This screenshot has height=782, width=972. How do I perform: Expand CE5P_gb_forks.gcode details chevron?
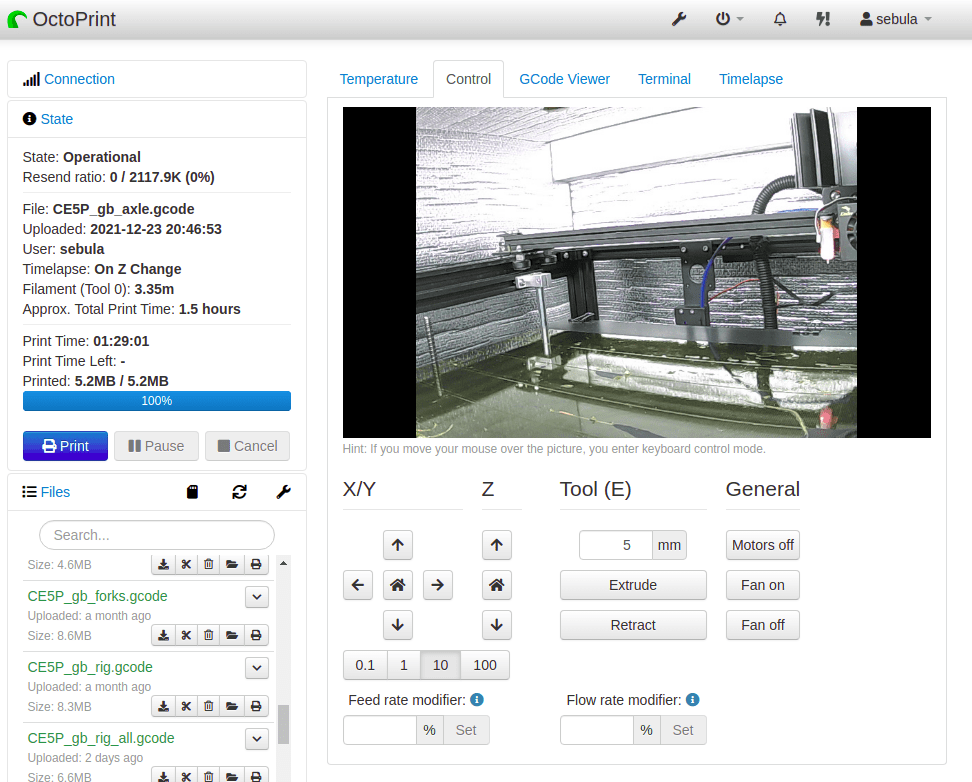[257, 597]
